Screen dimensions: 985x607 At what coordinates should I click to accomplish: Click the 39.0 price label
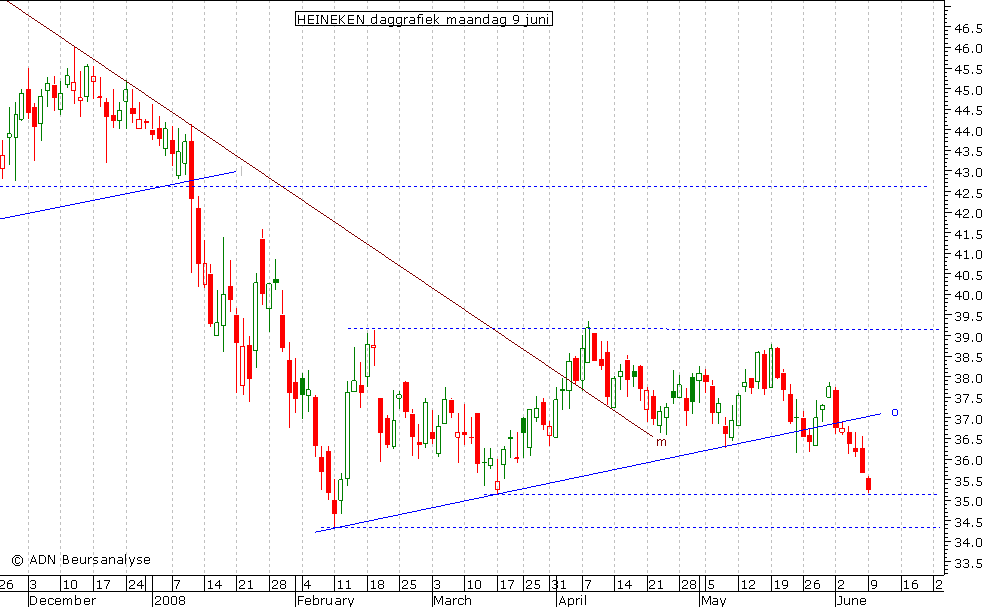click(968, 337)
